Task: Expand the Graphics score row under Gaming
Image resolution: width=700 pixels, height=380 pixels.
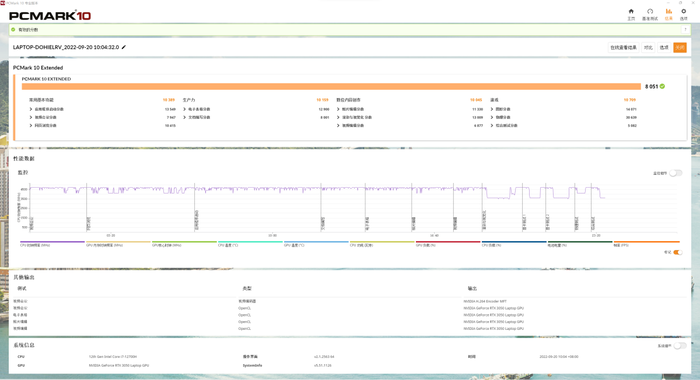Action: 563,109
